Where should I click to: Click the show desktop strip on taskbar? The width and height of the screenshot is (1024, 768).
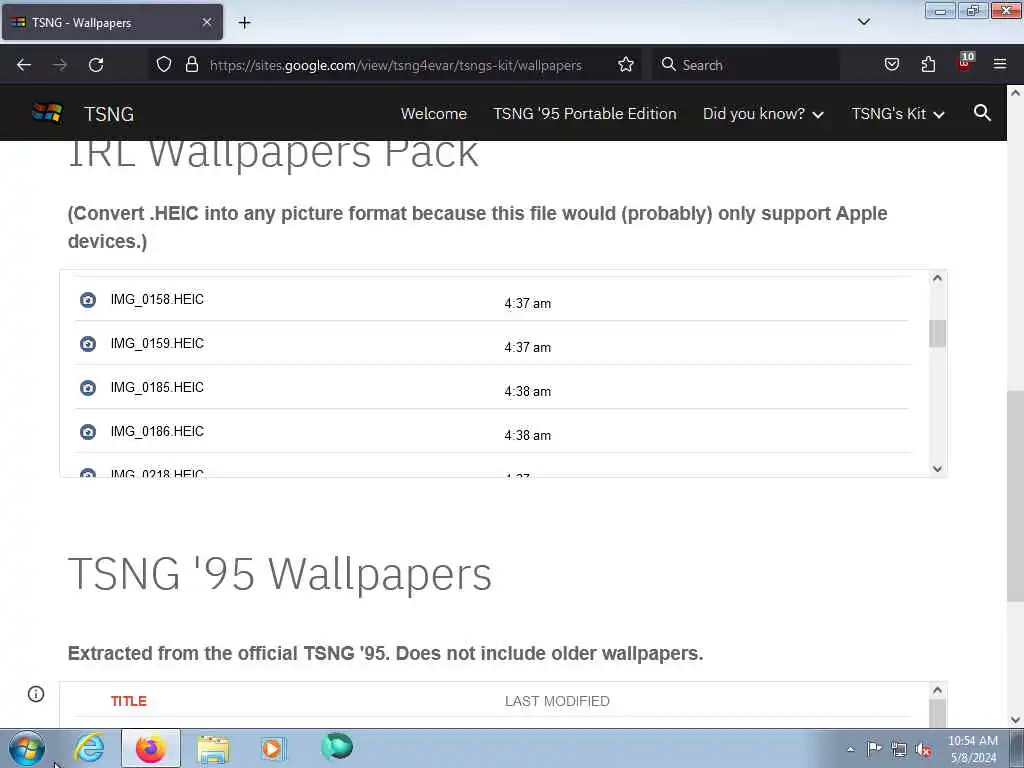[1017, 748]
